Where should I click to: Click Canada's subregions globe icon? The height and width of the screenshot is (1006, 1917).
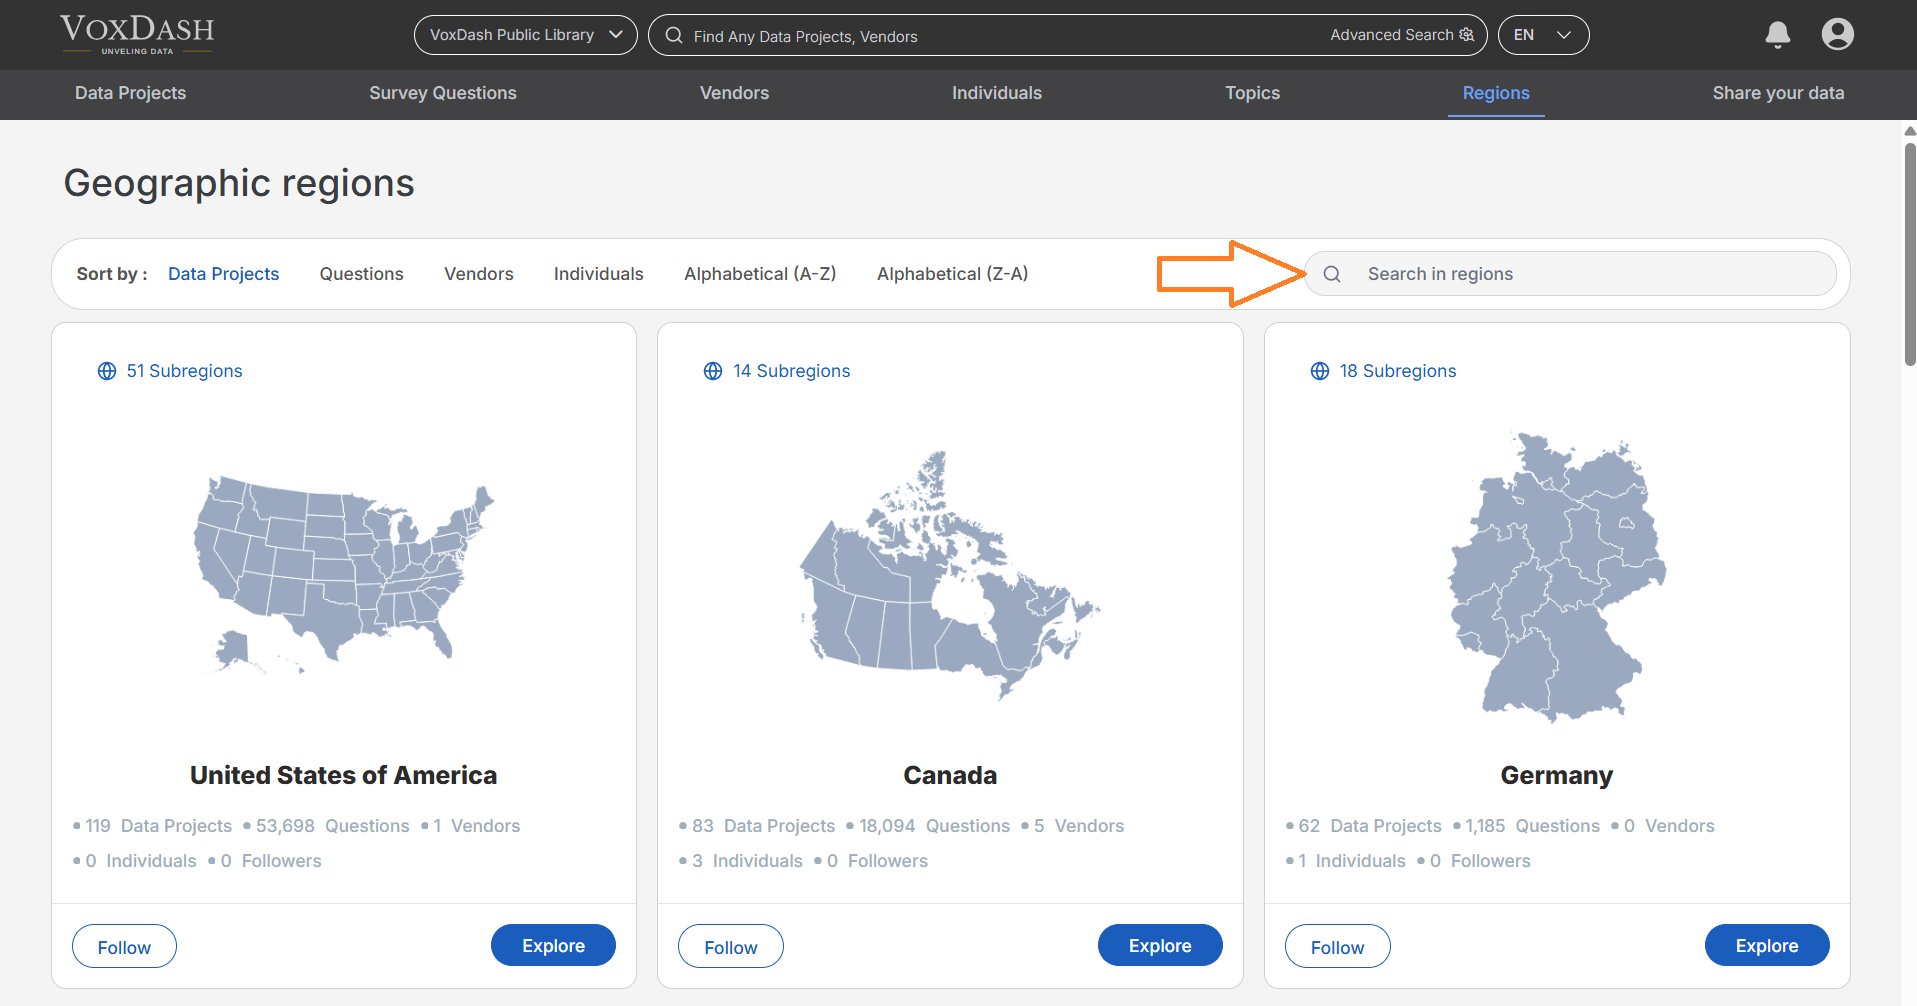click(713, 371)
